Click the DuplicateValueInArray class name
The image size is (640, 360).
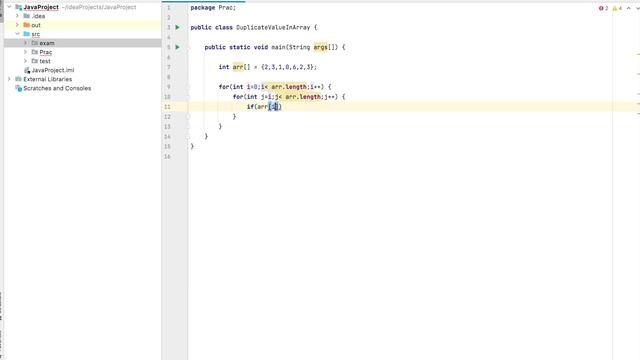pos(273,27)
